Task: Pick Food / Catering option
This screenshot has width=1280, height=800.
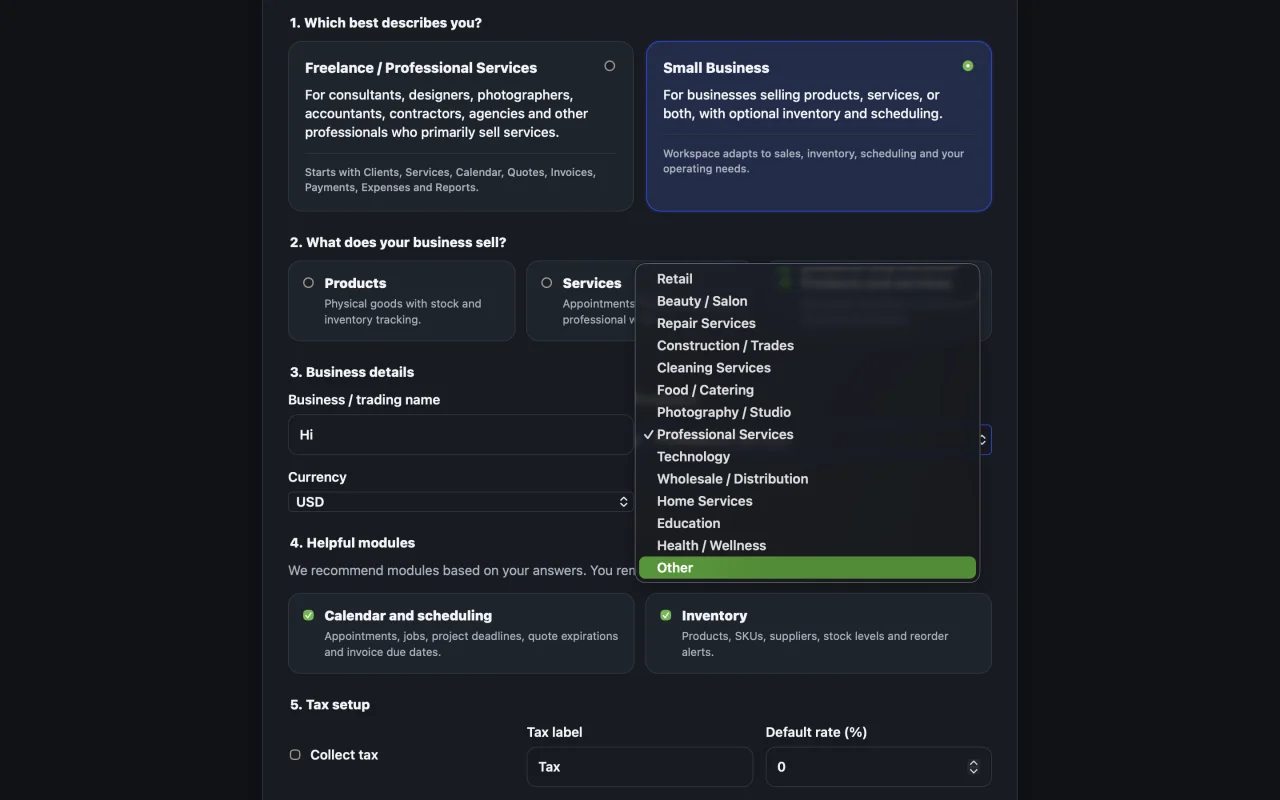Action: coord(807,390)
